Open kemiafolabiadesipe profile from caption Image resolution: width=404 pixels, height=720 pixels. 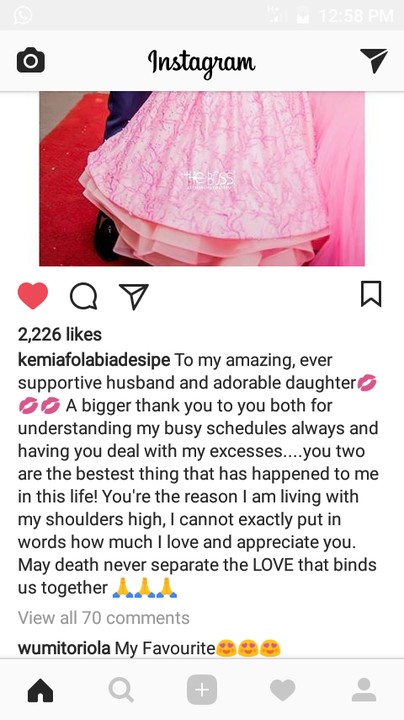point(94,360)
